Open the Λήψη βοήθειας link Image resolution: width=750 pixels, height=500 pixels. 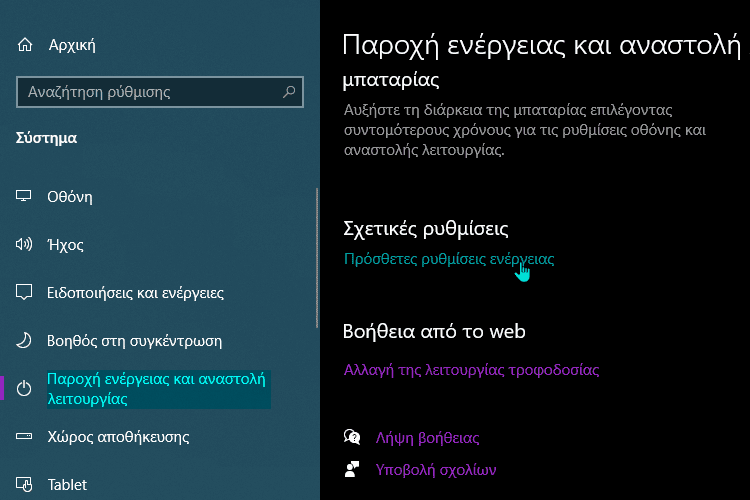point(428,438)
